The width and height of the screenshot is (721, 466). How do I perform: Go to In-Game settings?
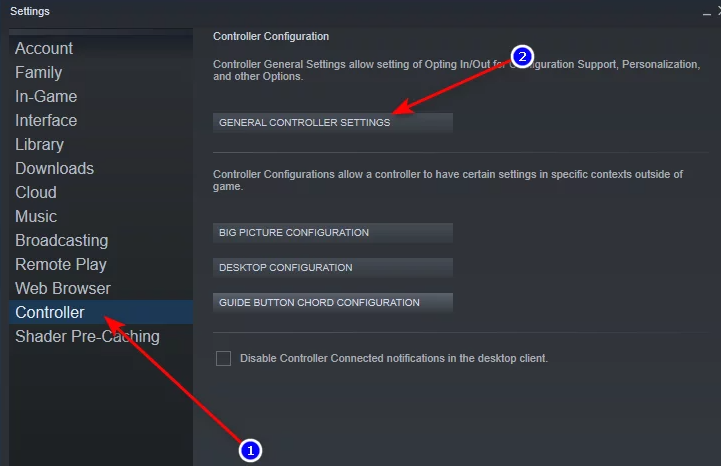[x=101, y=96]
